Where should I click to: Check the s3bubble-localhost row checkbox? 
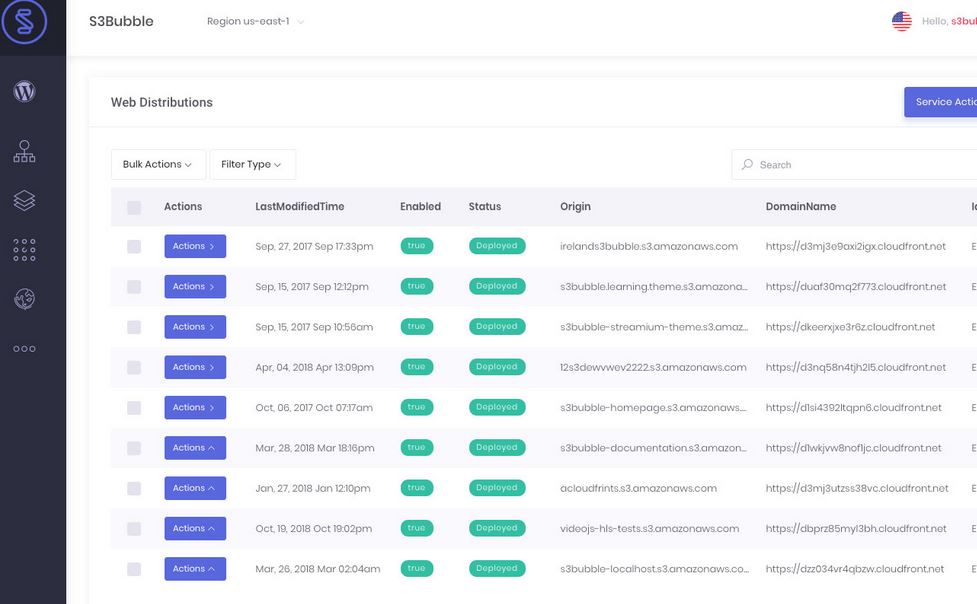click(x=134, y=569)
